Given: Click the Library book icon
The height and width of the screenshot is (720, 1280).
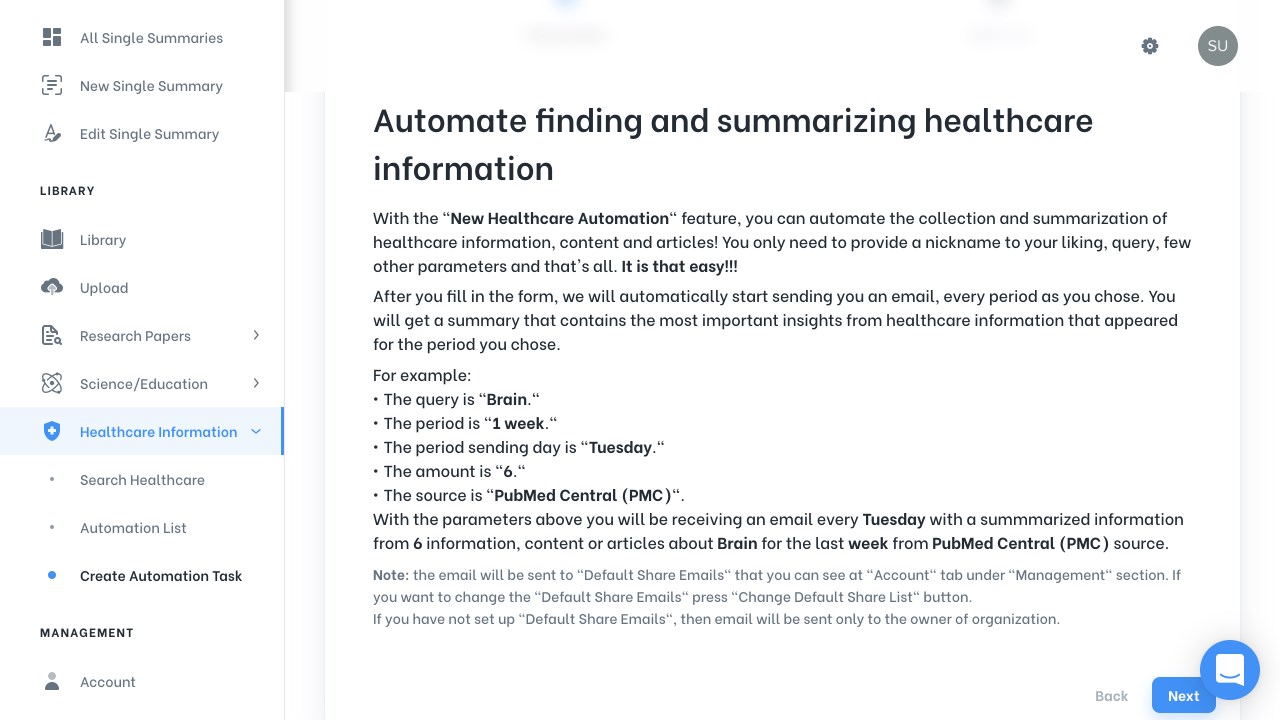Looking at the screenshot, I should pos(52,240).
